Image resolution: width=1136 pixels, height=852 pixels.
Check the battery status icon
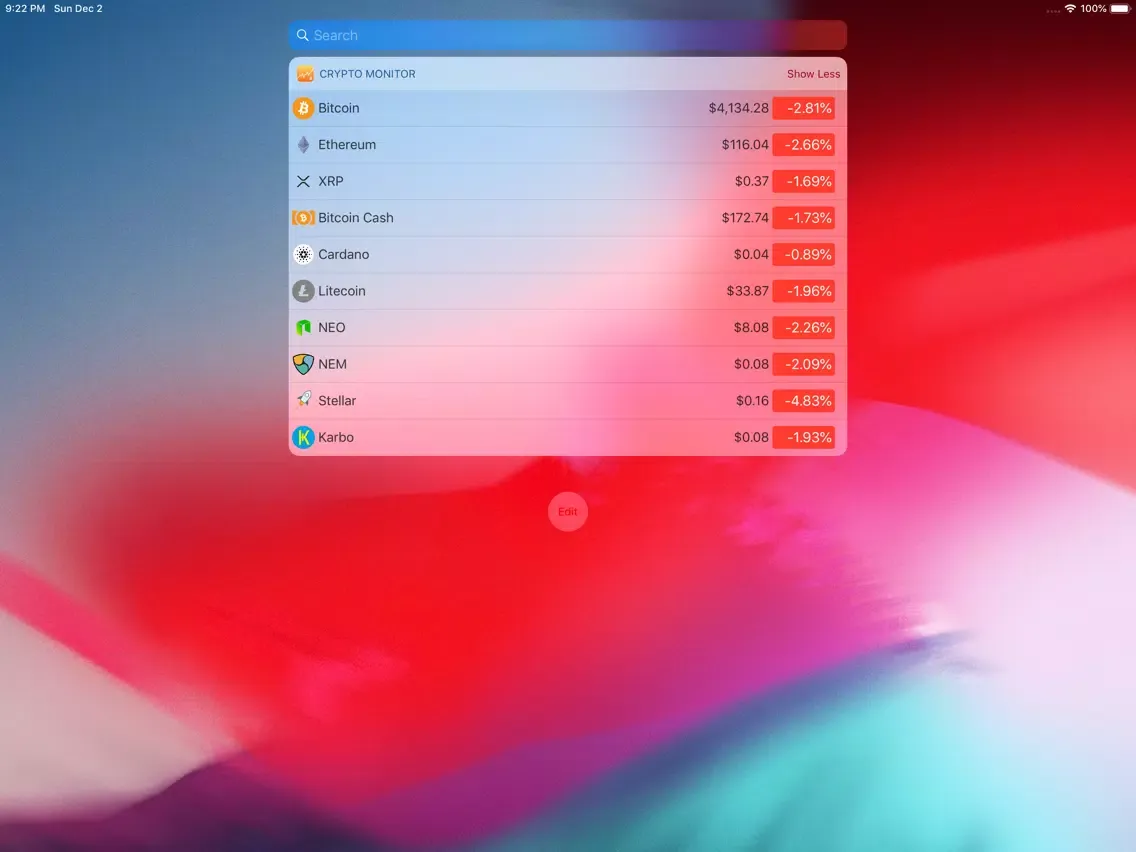click(x=1120, y=9)
